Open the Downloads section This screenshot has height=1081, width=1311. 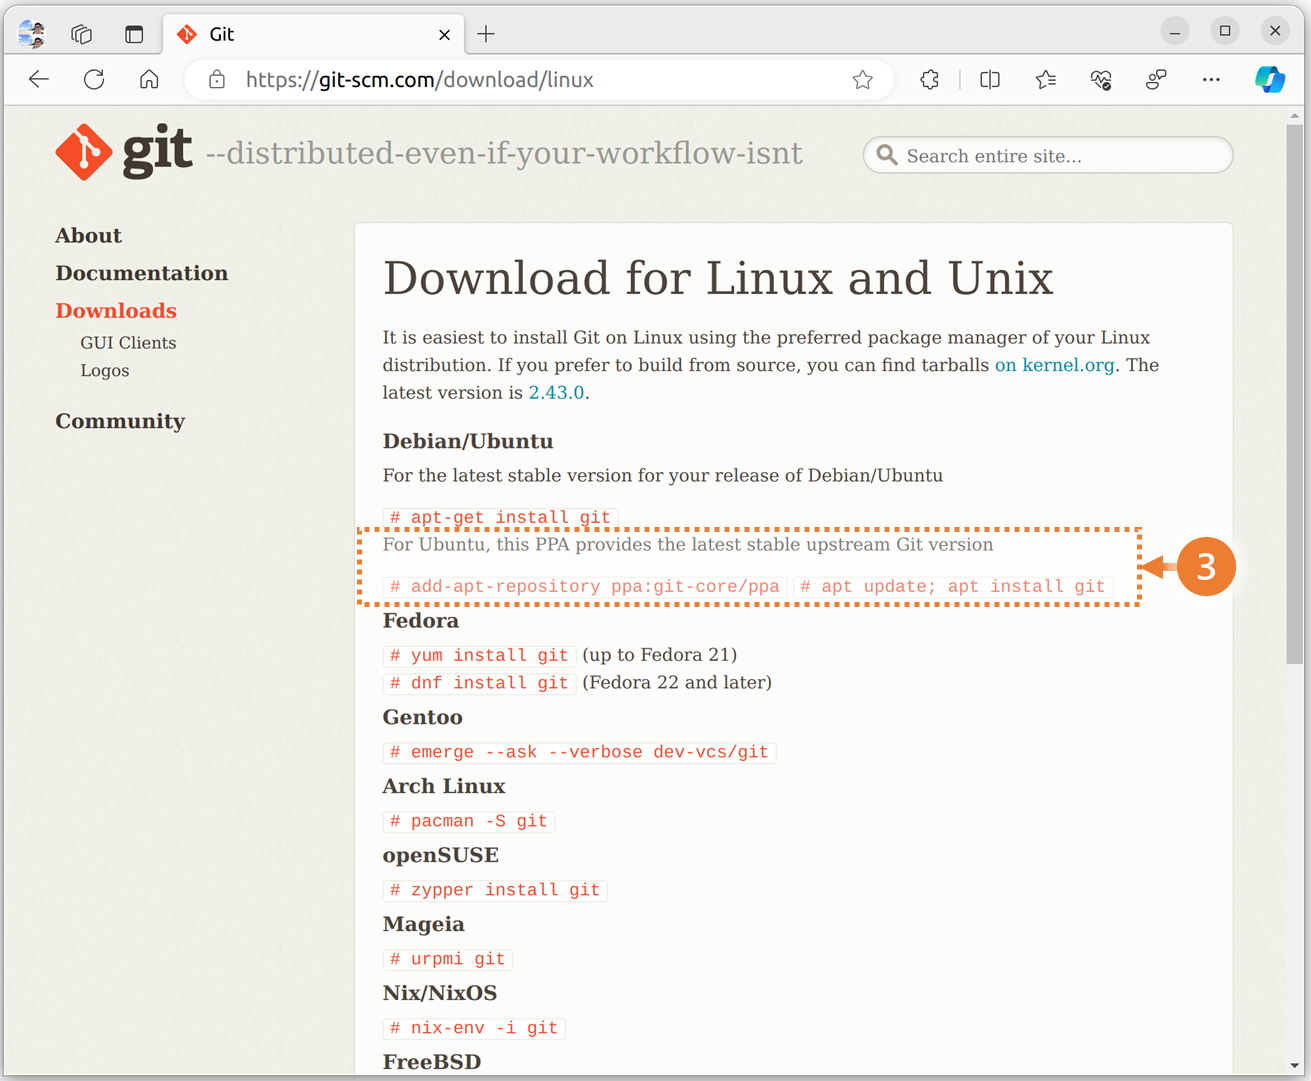click(x=116, y=311)
